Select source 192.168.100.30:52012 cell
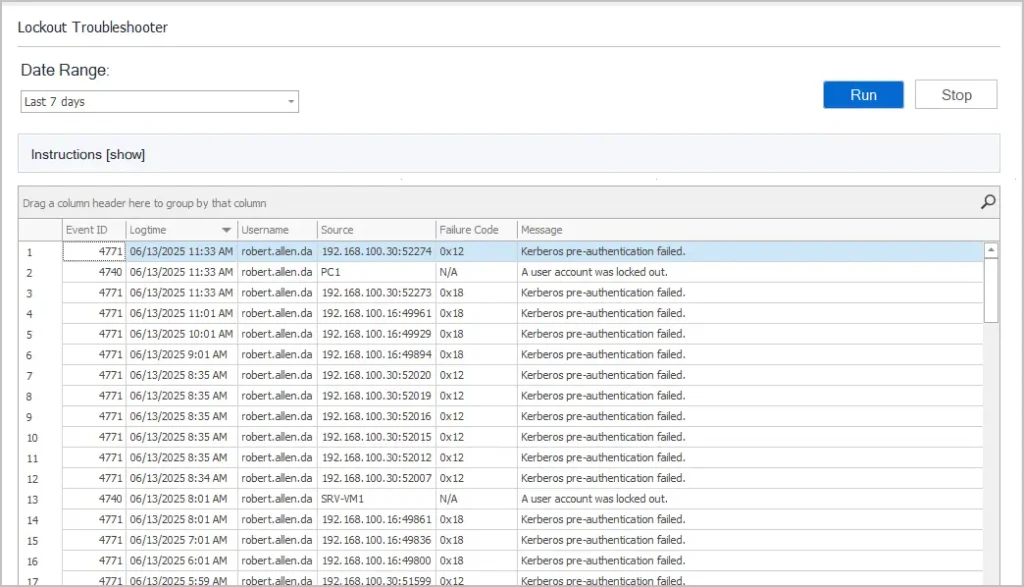 click(x=377, y=458)
